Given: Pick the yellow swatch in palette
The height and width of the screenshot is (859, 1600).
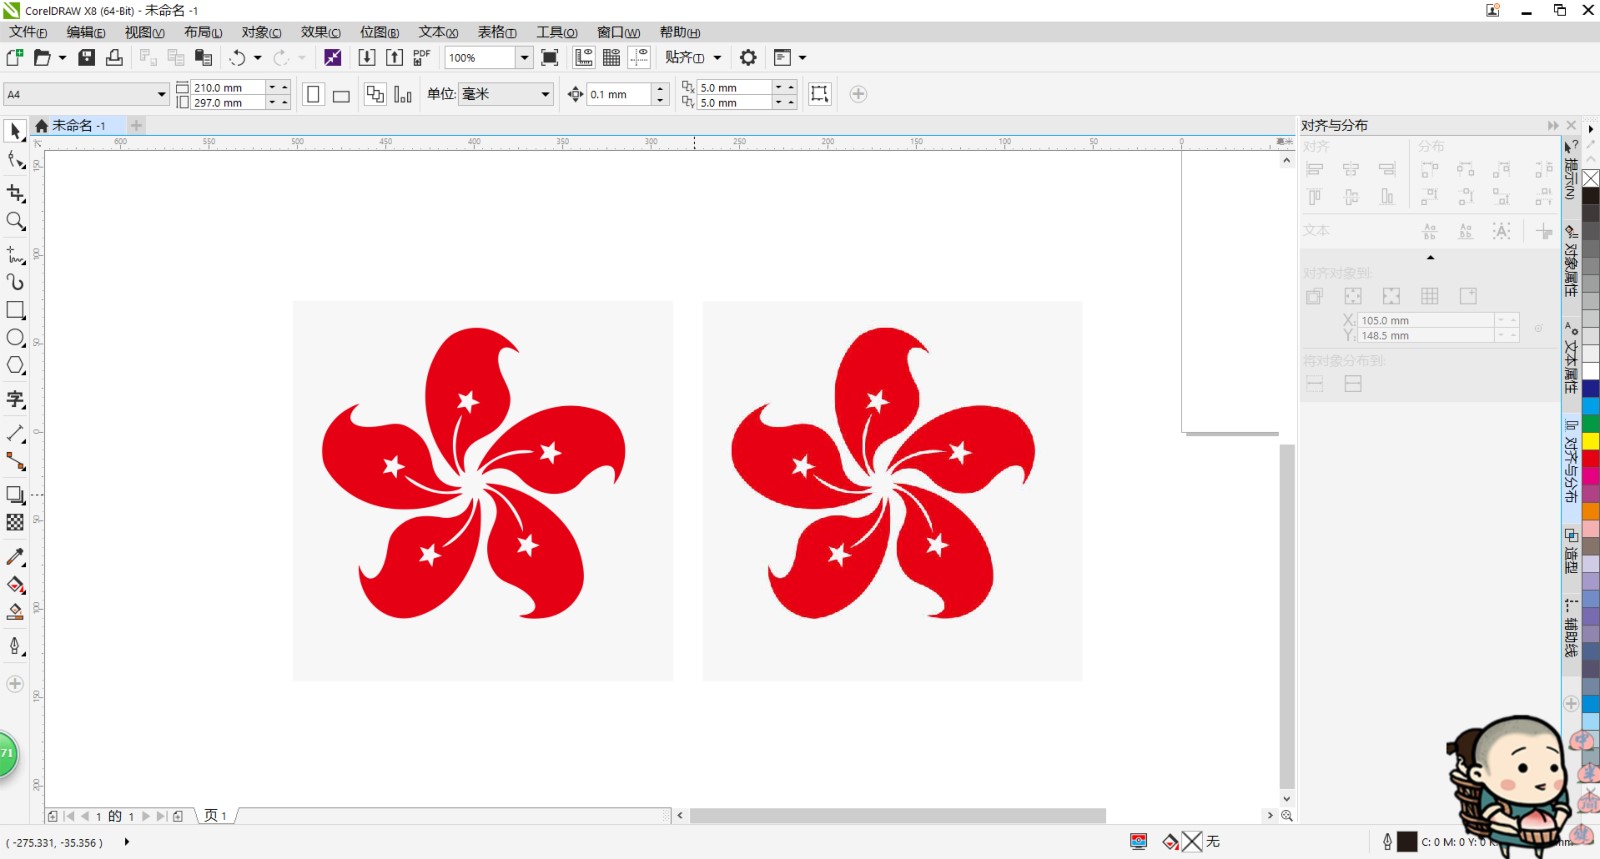Looking at the screenshot, I should tap(1590, 441).
